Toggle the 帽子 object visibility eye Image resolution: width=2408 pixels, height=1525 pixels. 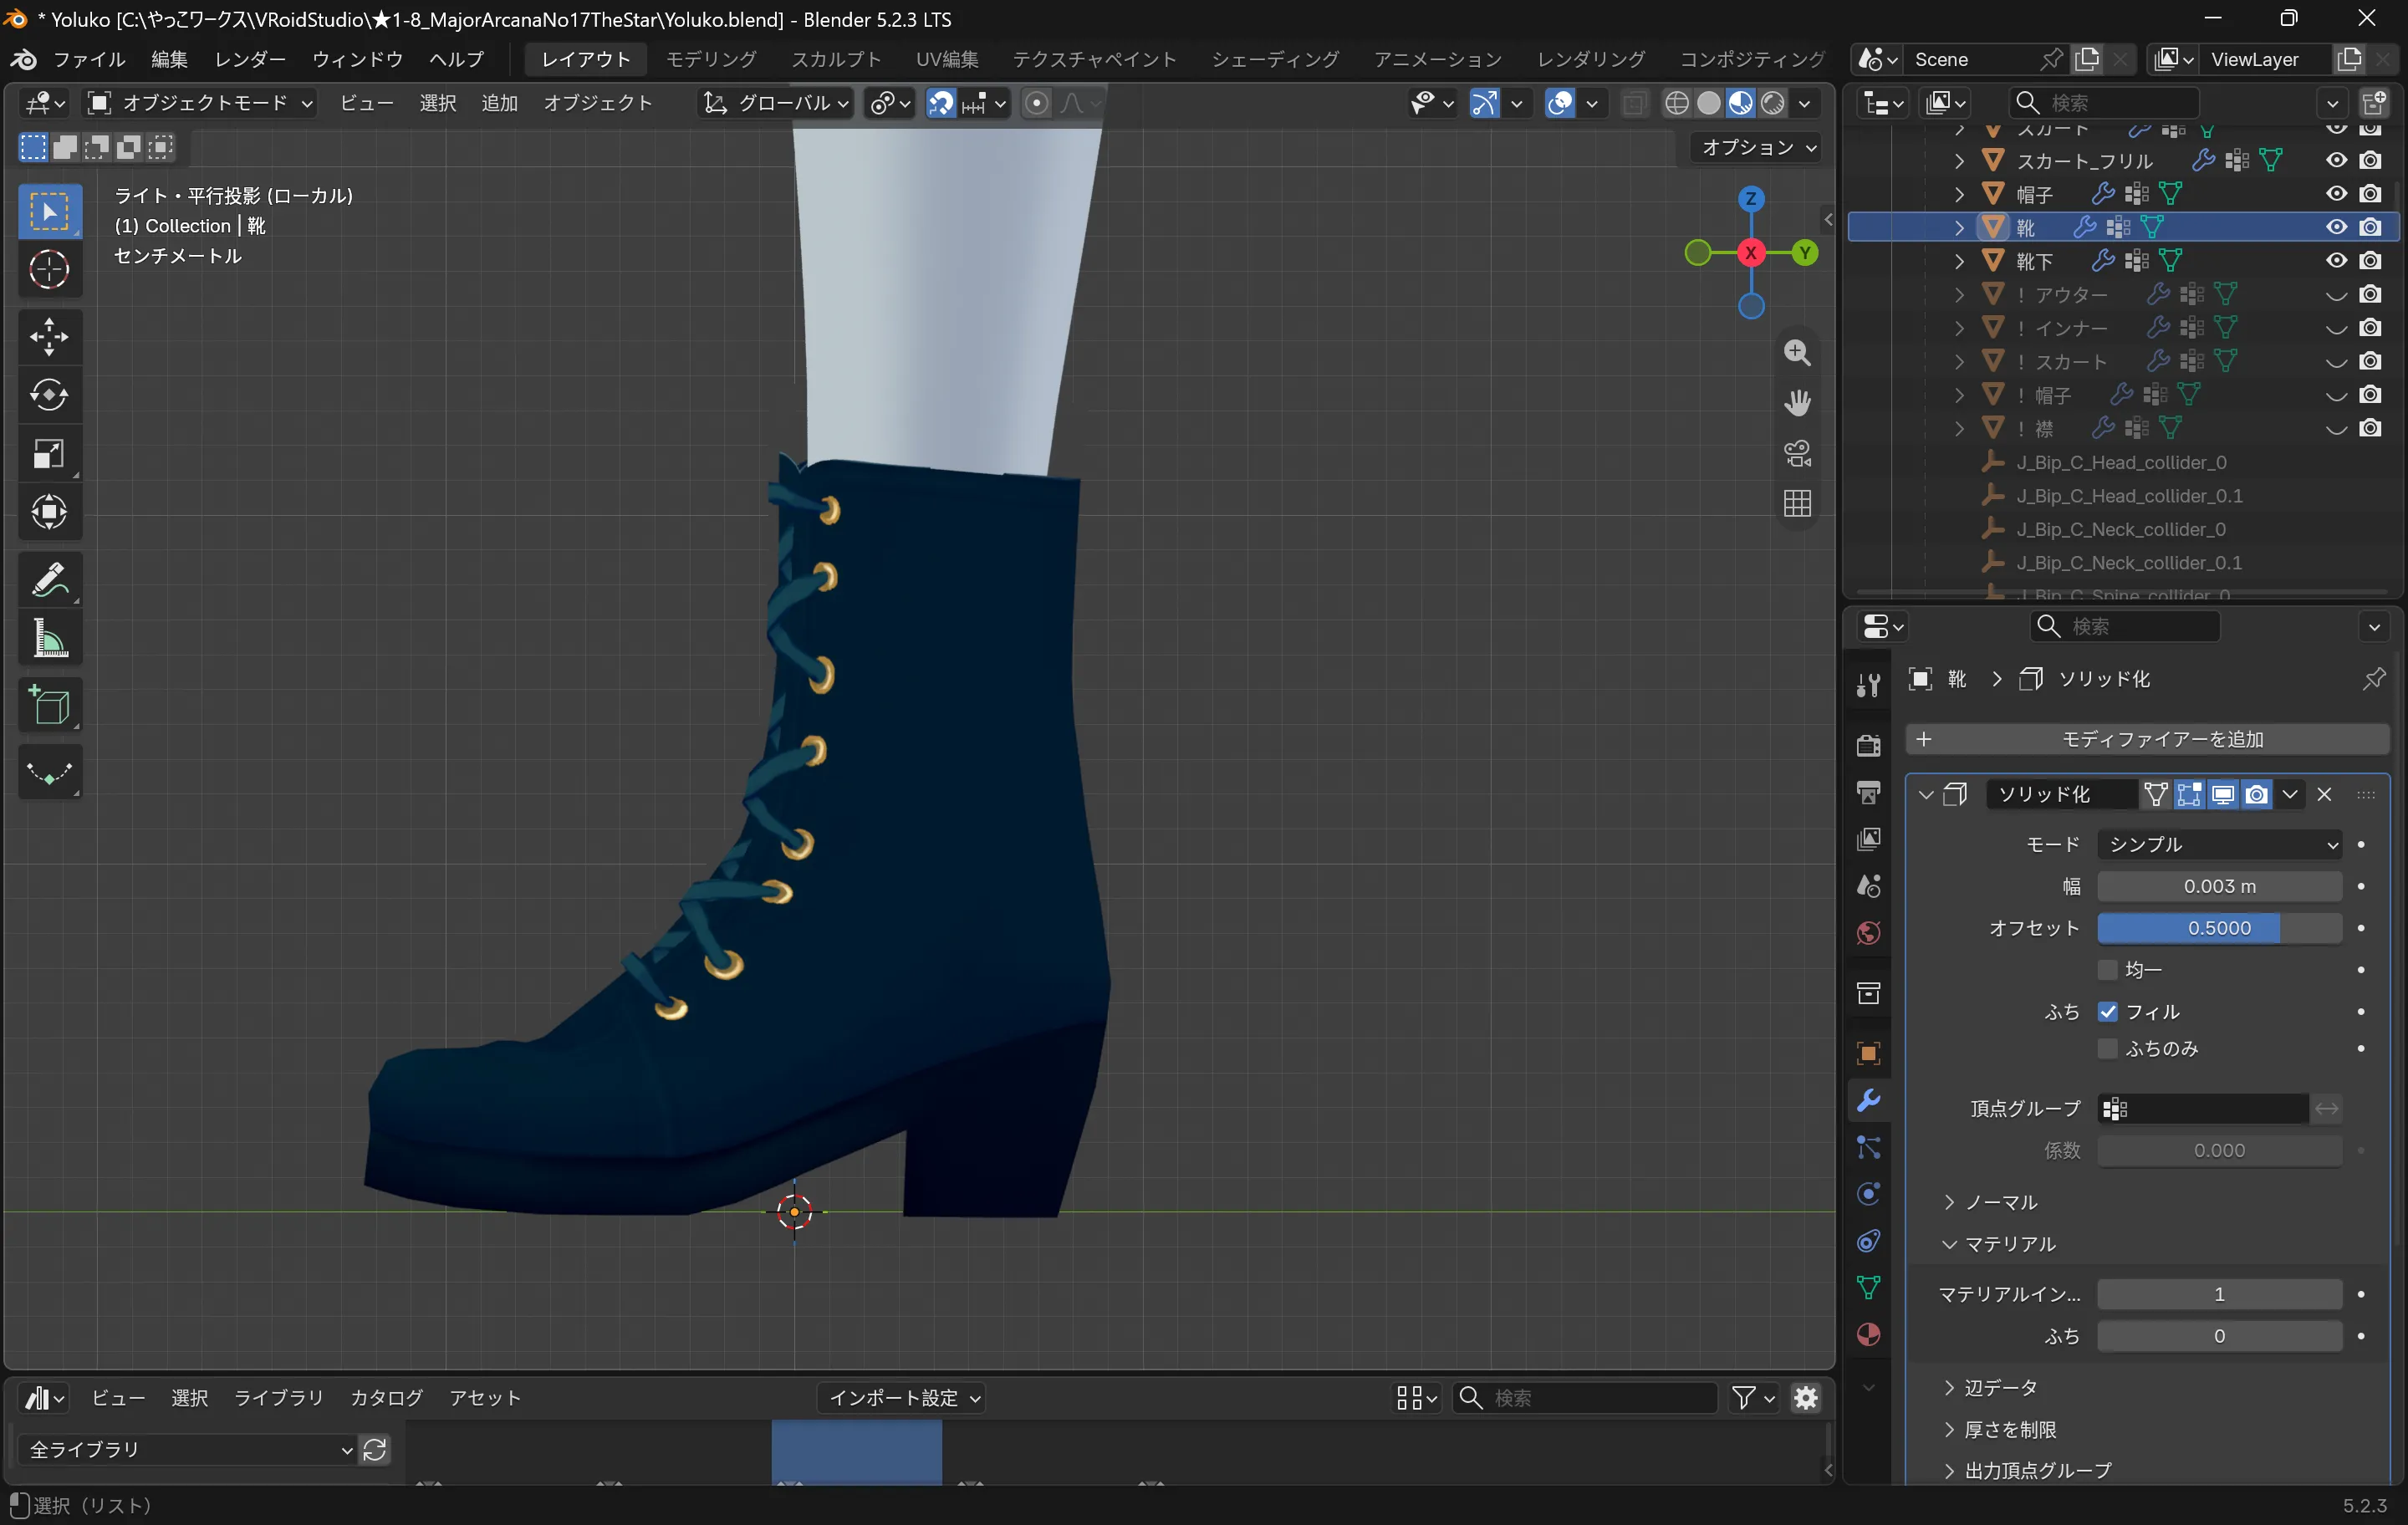point(2336,194)
